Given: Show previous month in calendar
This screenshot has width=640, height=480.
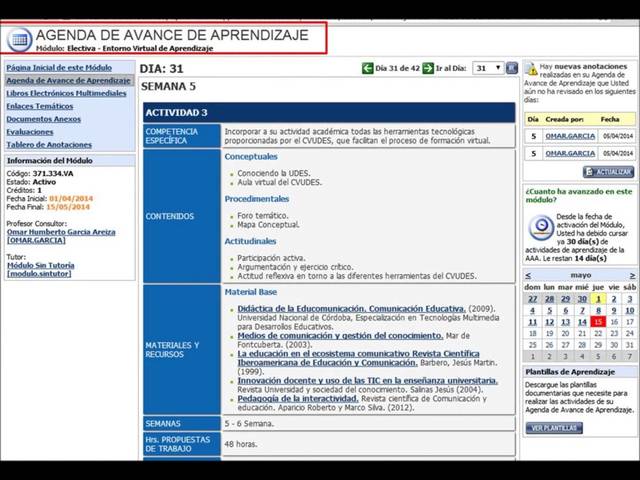Looking at the screenshot, I should tap(528, 276).
